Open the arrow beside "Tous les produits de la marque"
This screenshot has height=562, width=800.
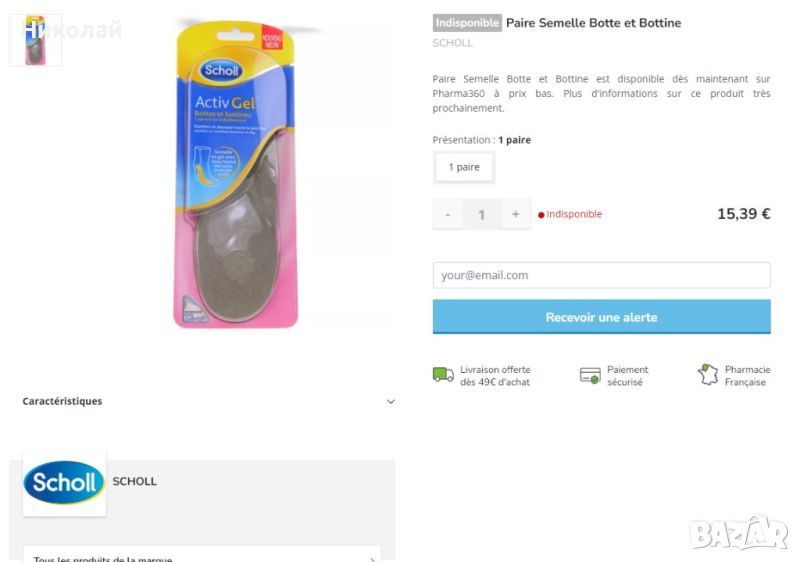372,559
